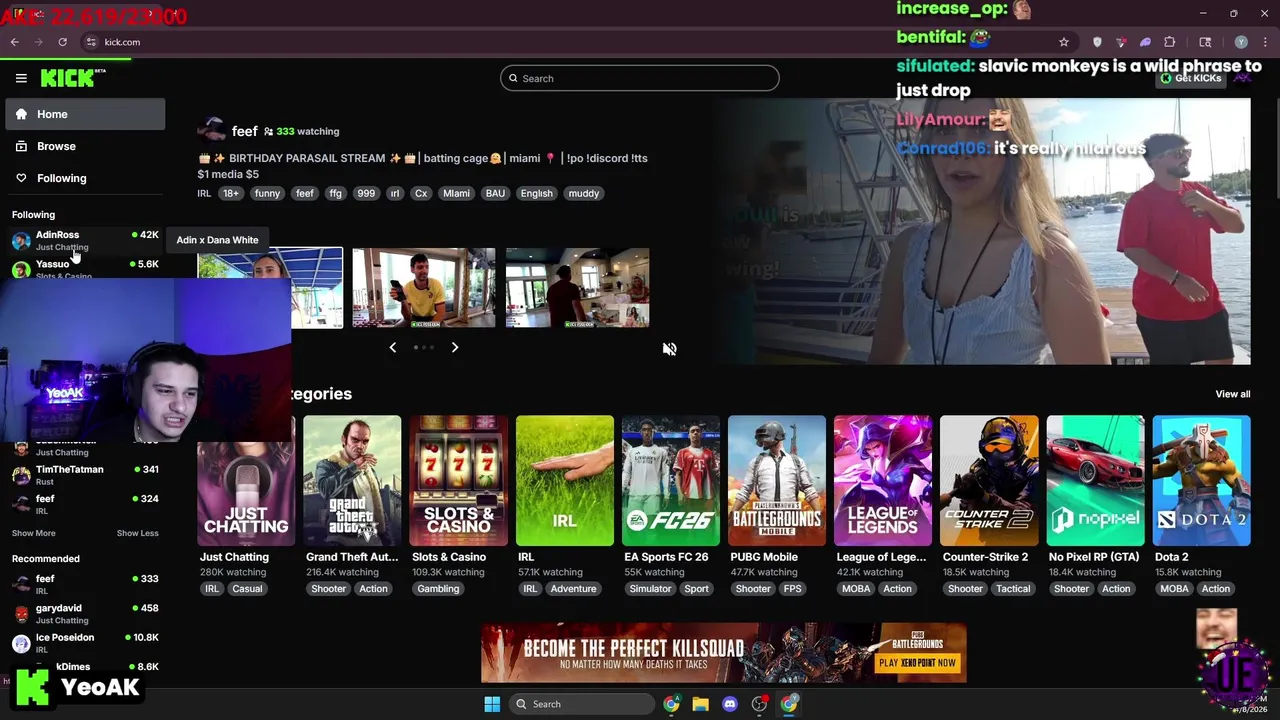Open the rightmost carousel stream thumbnail
This screenshot has height=720, width=1280.
coord(577,288)
